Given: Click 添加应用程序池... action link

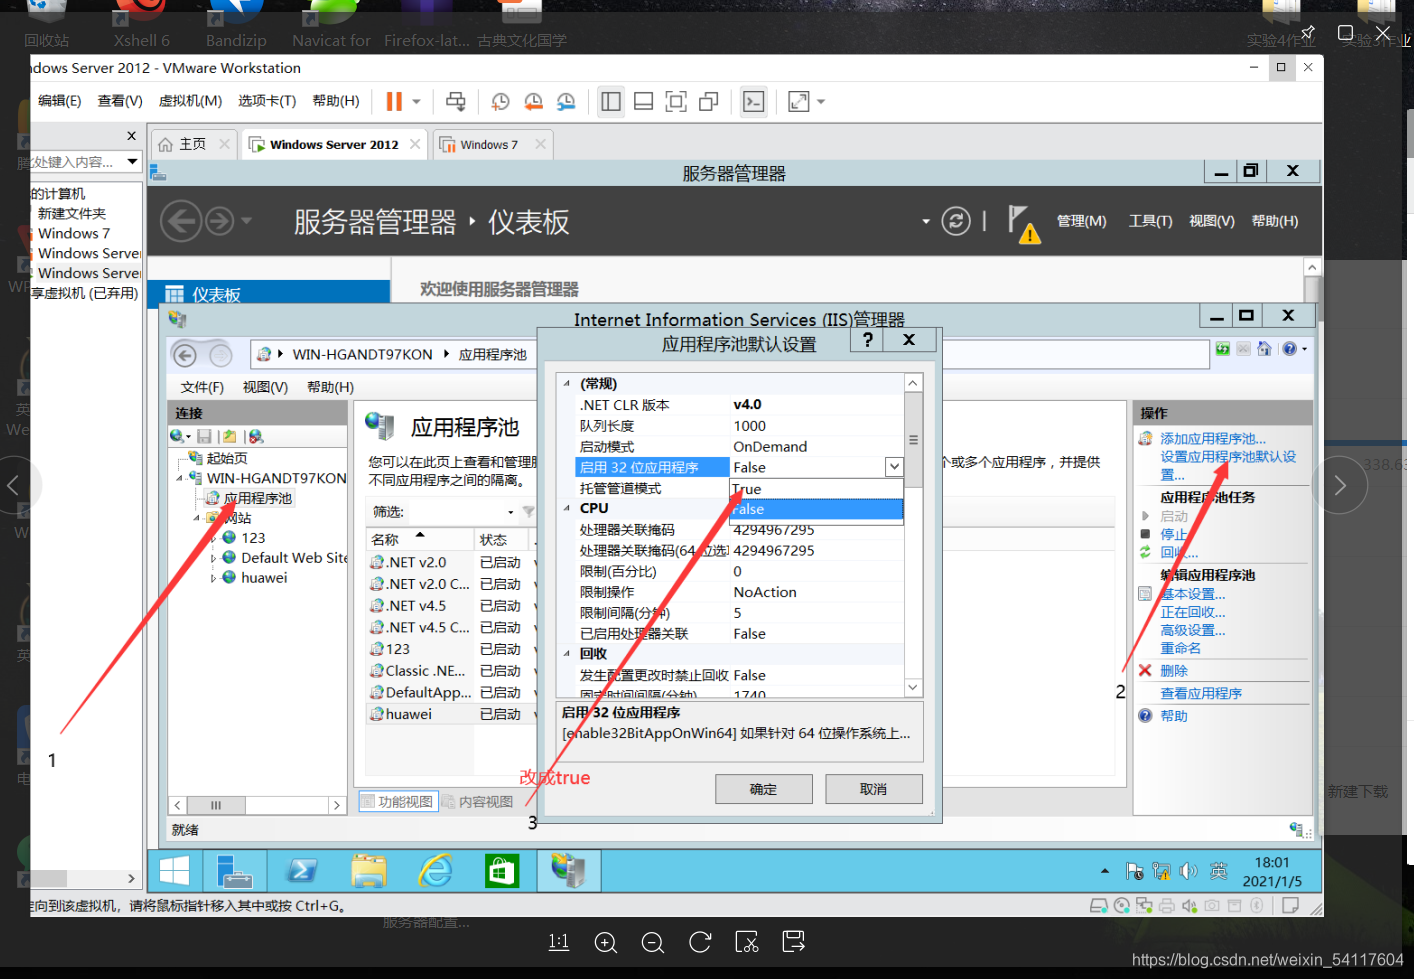Looking at the screenshot, I should 1213,439.
